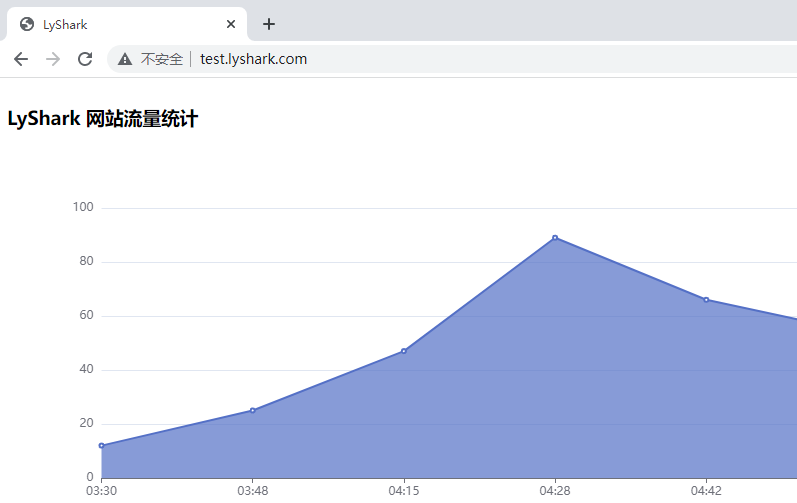The height and width of the screenshot is (503, 797).
Task: Click the 60 label on the y-axis
Action: point(86,316)
